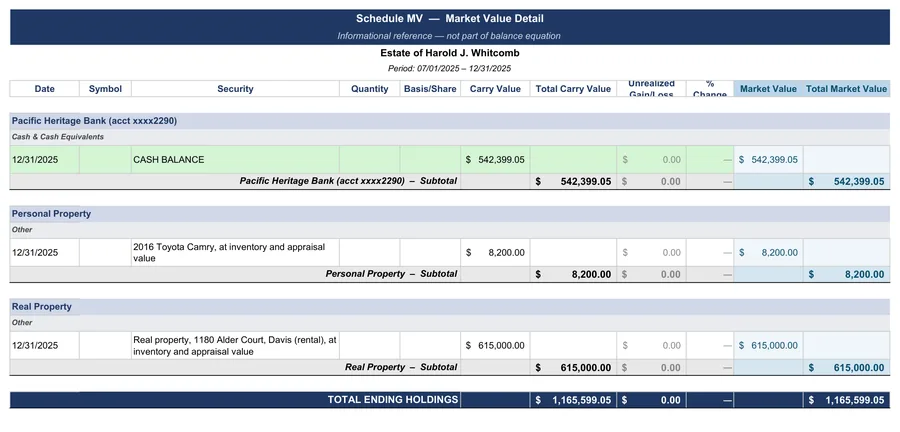Click CASH BALANCE unrealized gain/loss 0.00
Screen dimensions: 900x432
coord(651,159)
